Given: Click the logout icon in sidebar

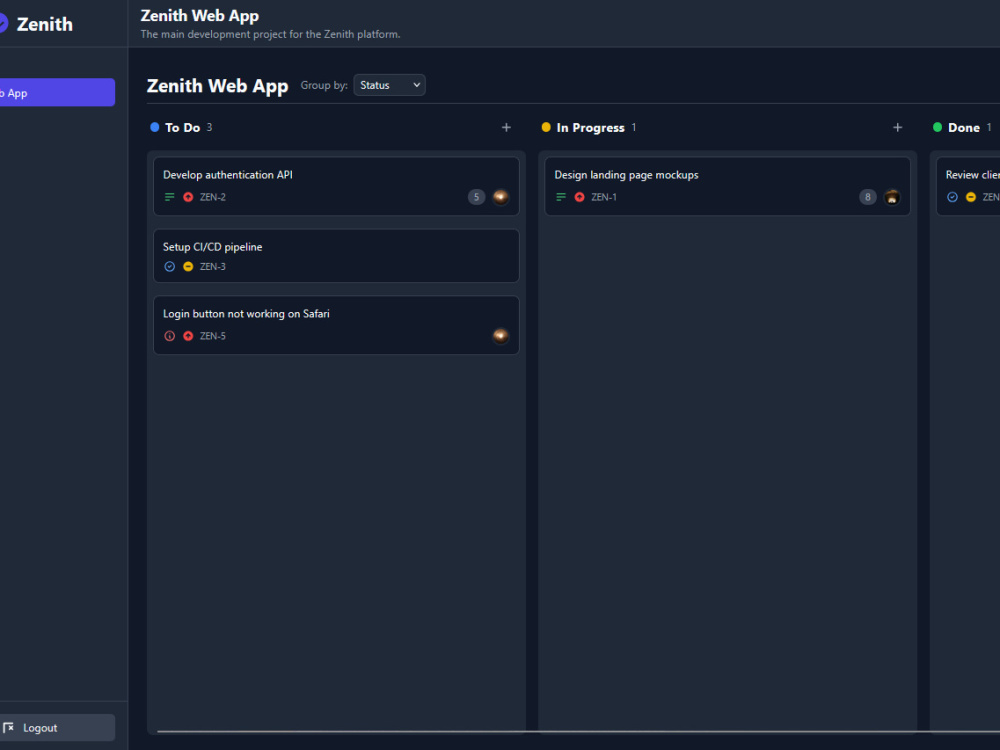Looking at the screenshot, I should pyautogui.click(x=8, y=728).
